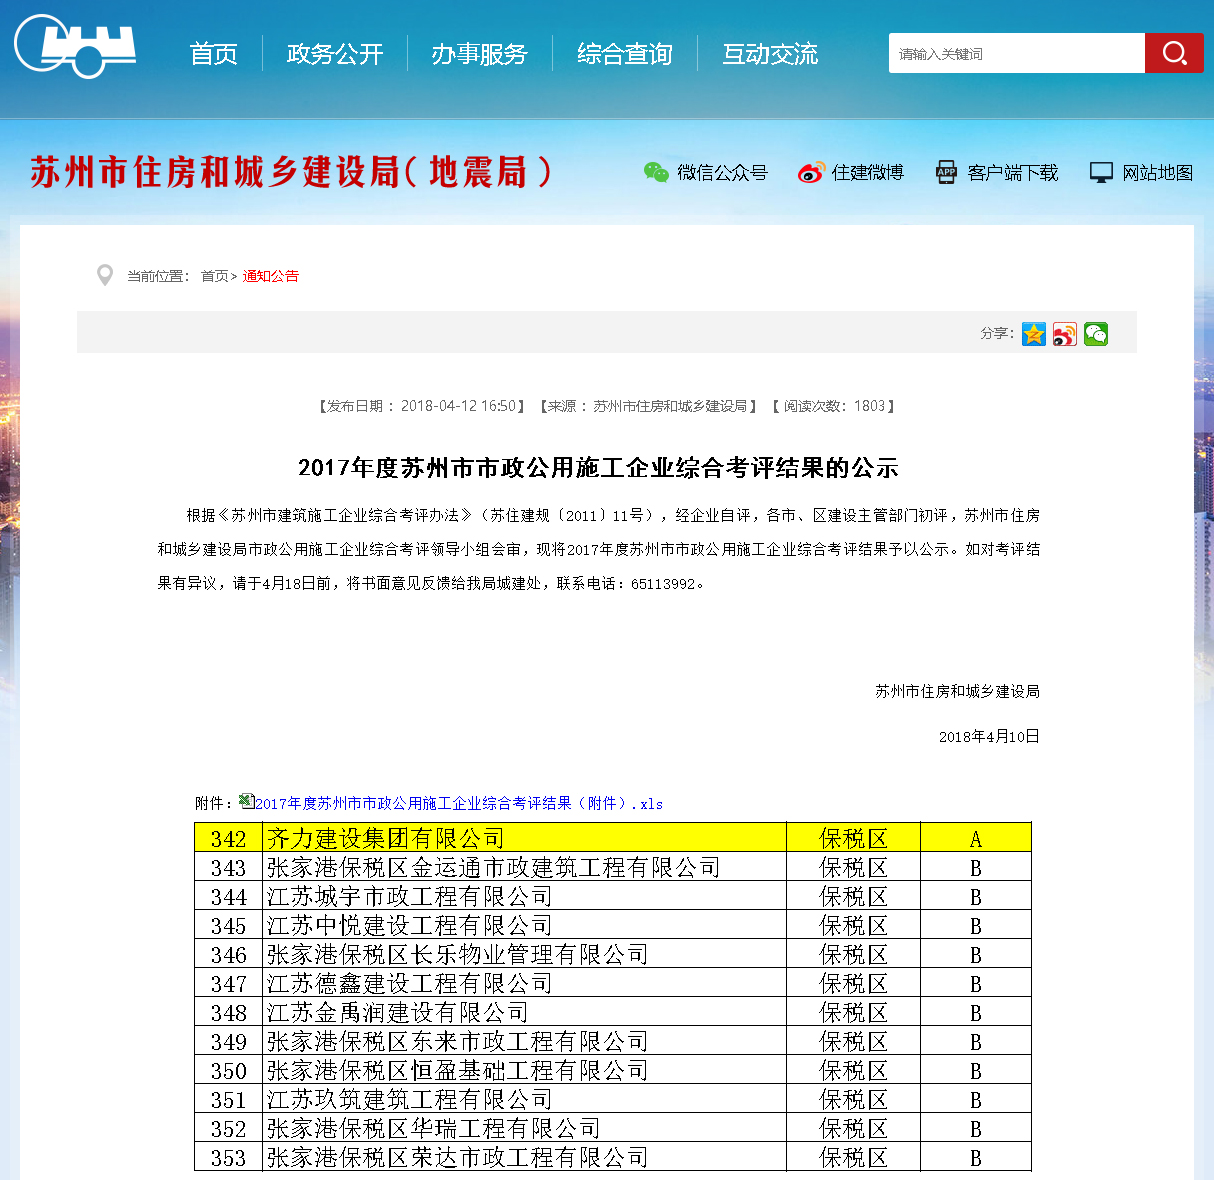
Task: Select 综合查询 in the navigation bar
Action: tap(625, 54)
